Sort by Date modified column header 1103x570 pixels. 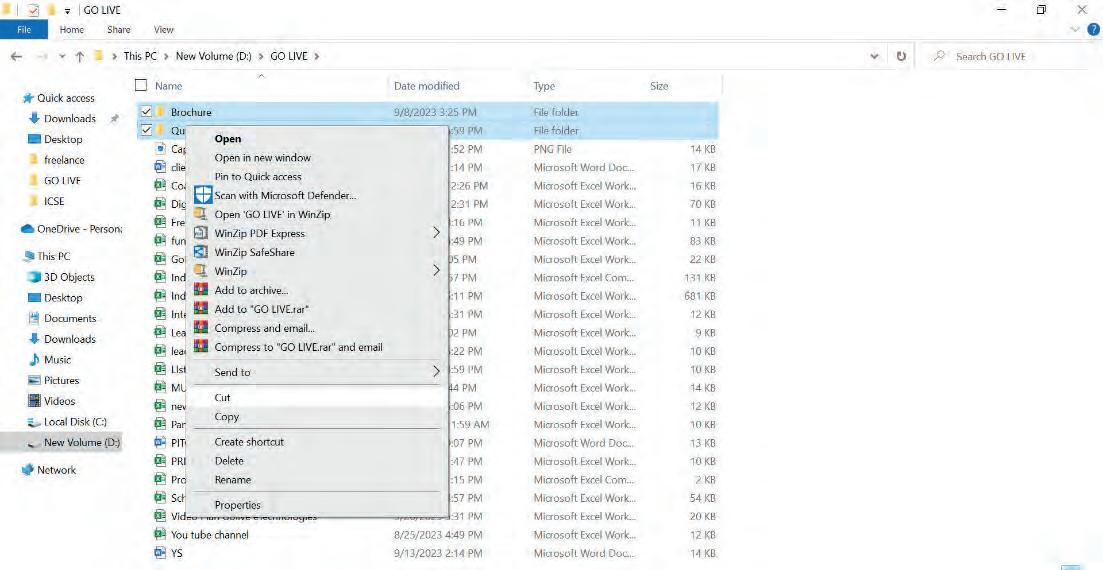(x=426, y=86)
